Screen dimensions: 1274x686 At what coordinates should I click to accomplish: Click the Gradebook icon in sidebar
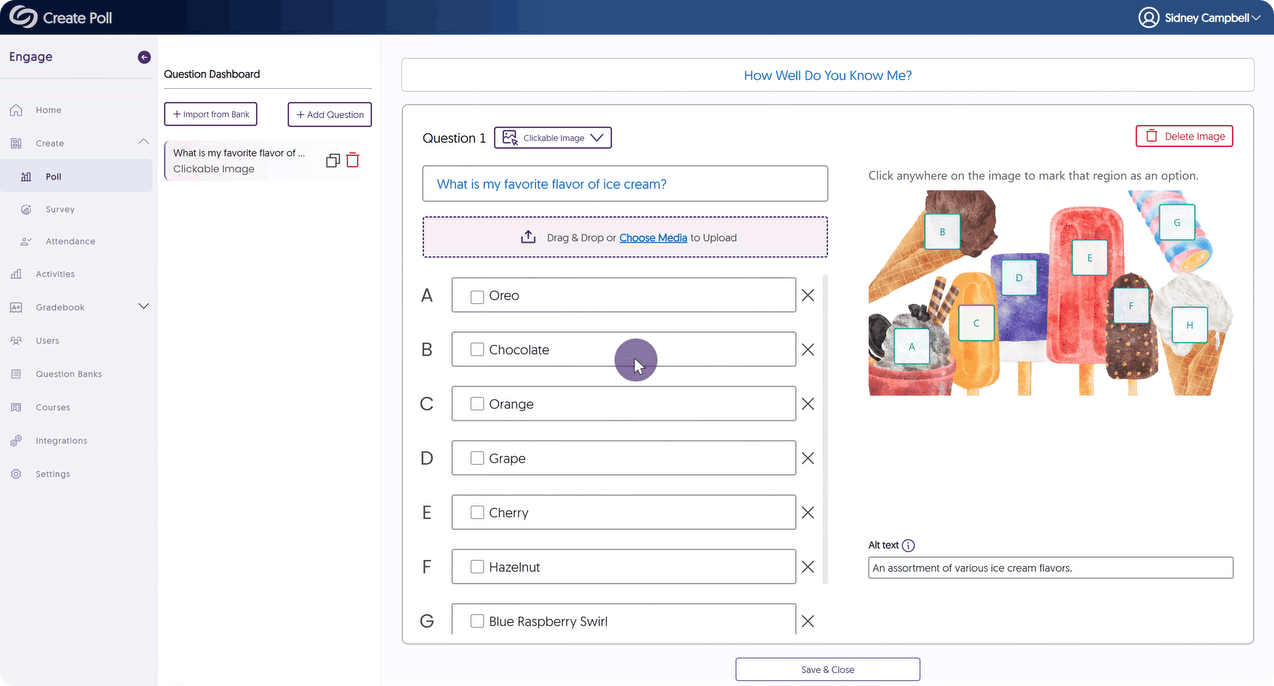tap(16, 307)
